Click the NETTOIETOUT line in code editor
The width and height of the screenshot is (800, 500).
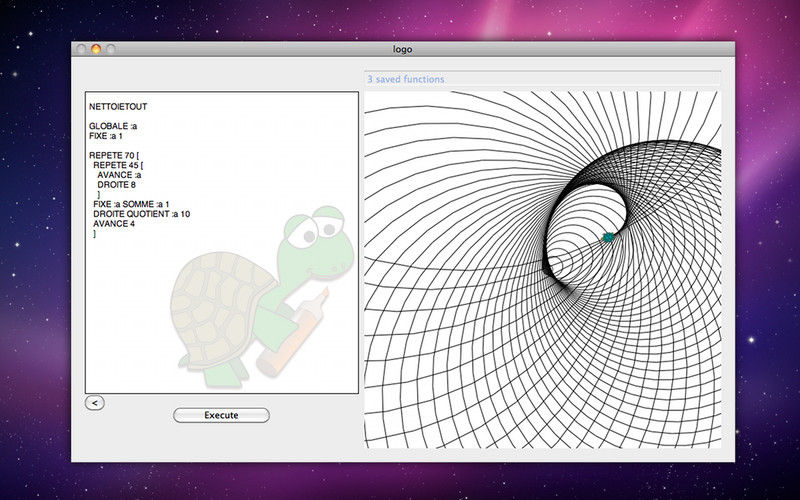(x=118, y=107)
